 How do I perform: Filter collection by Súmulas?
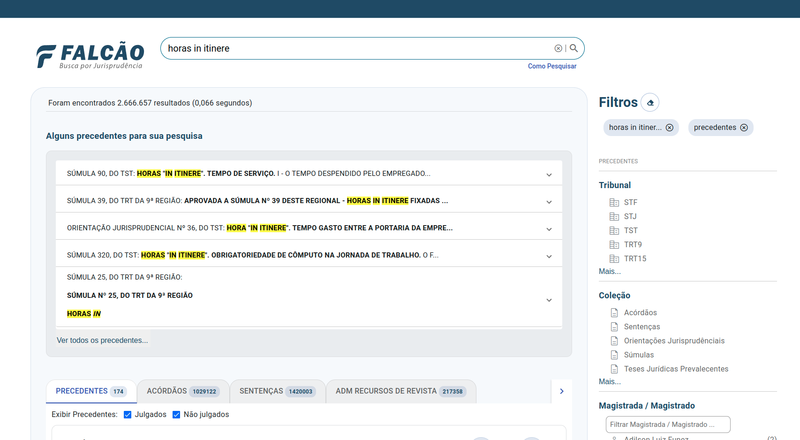click(639, 355)
